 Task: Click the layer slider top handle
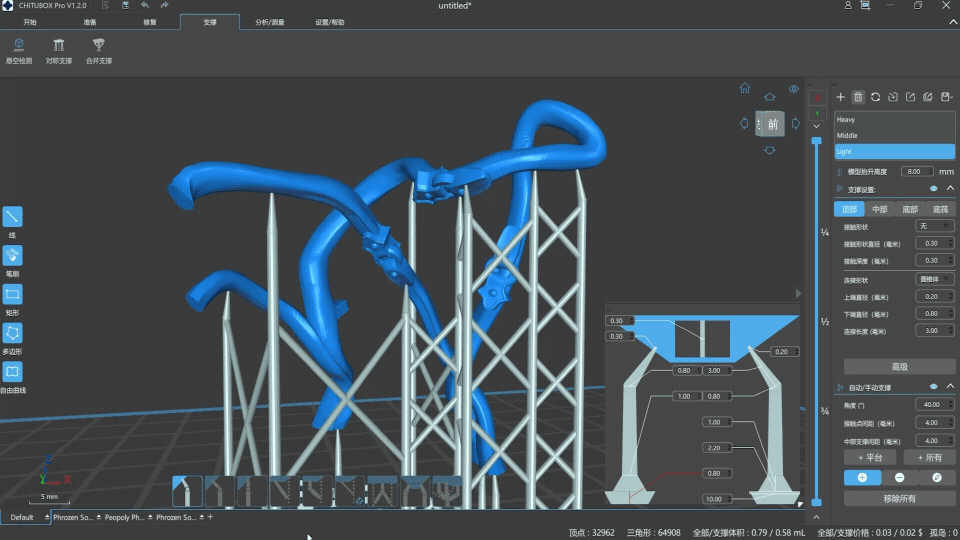816,141
